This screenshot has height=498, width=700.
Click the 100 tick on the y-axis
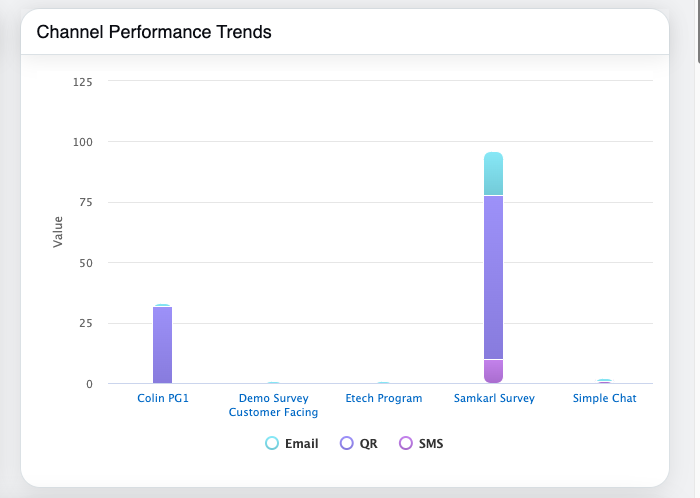click(x=83, y=142)
